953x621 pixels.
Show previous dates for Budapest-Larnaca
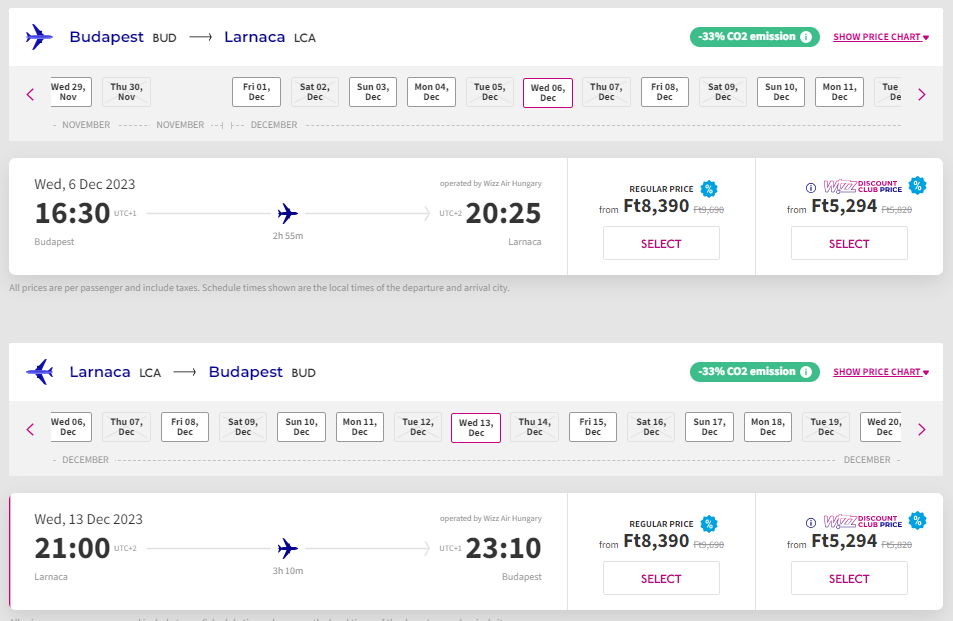pos(30,94)
